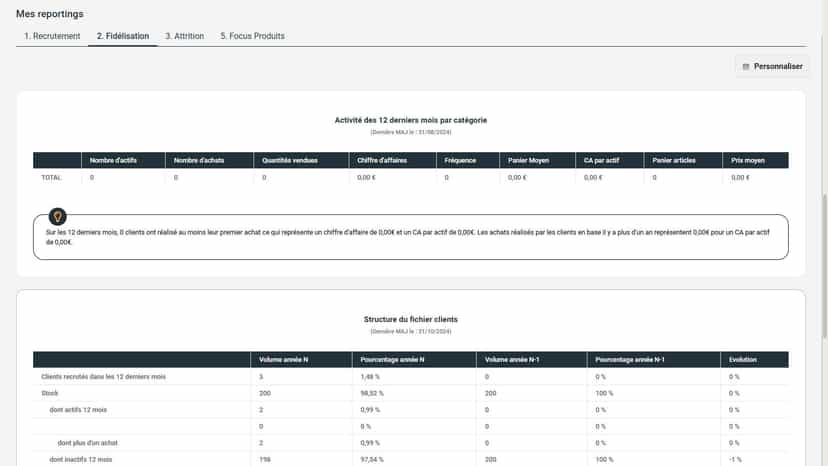Select the 2. Fidélisation tab
The width and height of the screenshot is (828, 466).
(123, 36)
